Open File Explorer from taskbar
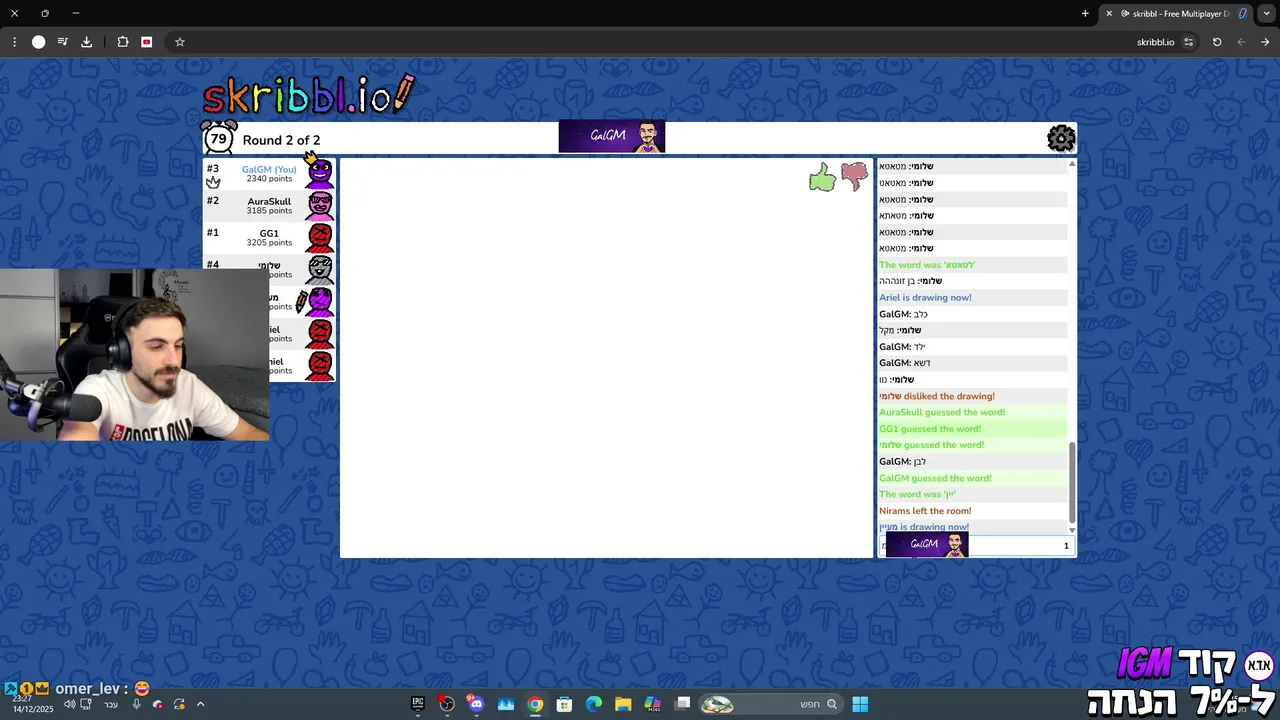1280x720 pixels. (623, 704)
